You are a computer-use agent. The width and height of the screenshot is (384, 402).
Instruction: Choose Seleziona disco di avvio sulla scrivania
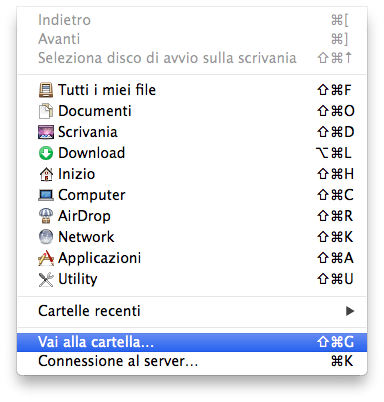[192, 58]
